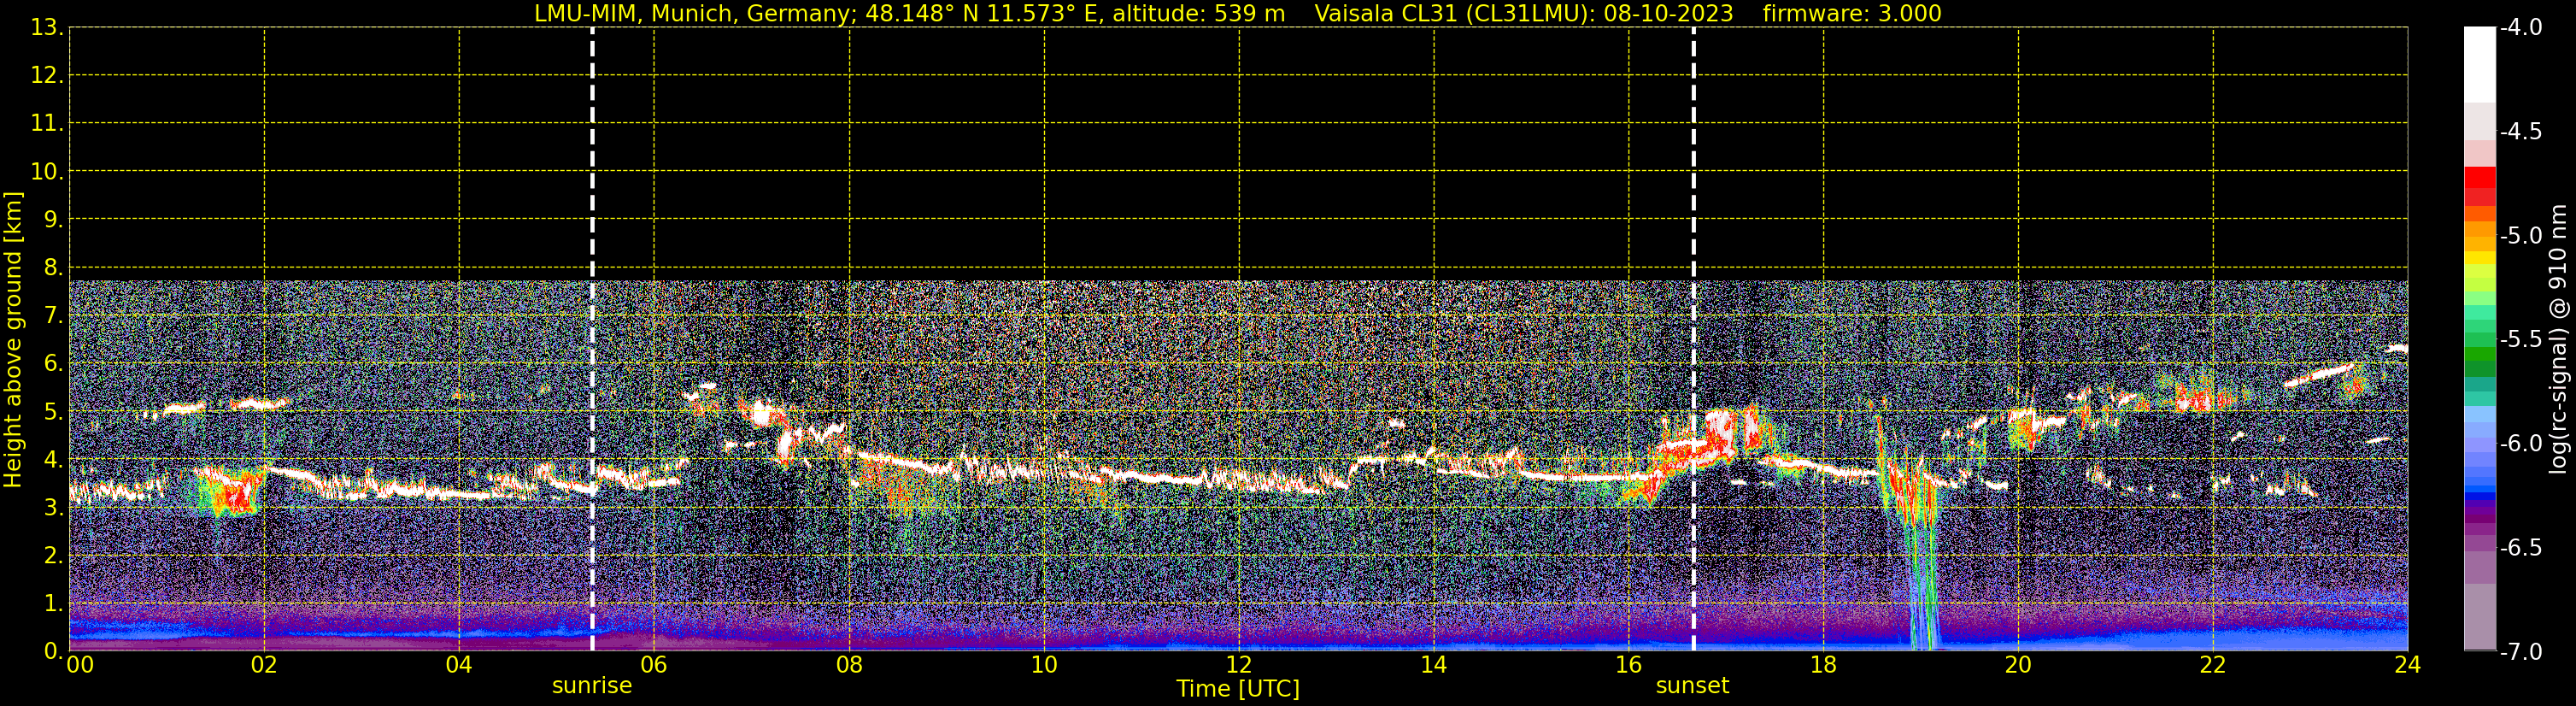The width and height of the screenshot is (2576, 706).
Task: Click the '9.' height tick label
Action: click(53, 219)
